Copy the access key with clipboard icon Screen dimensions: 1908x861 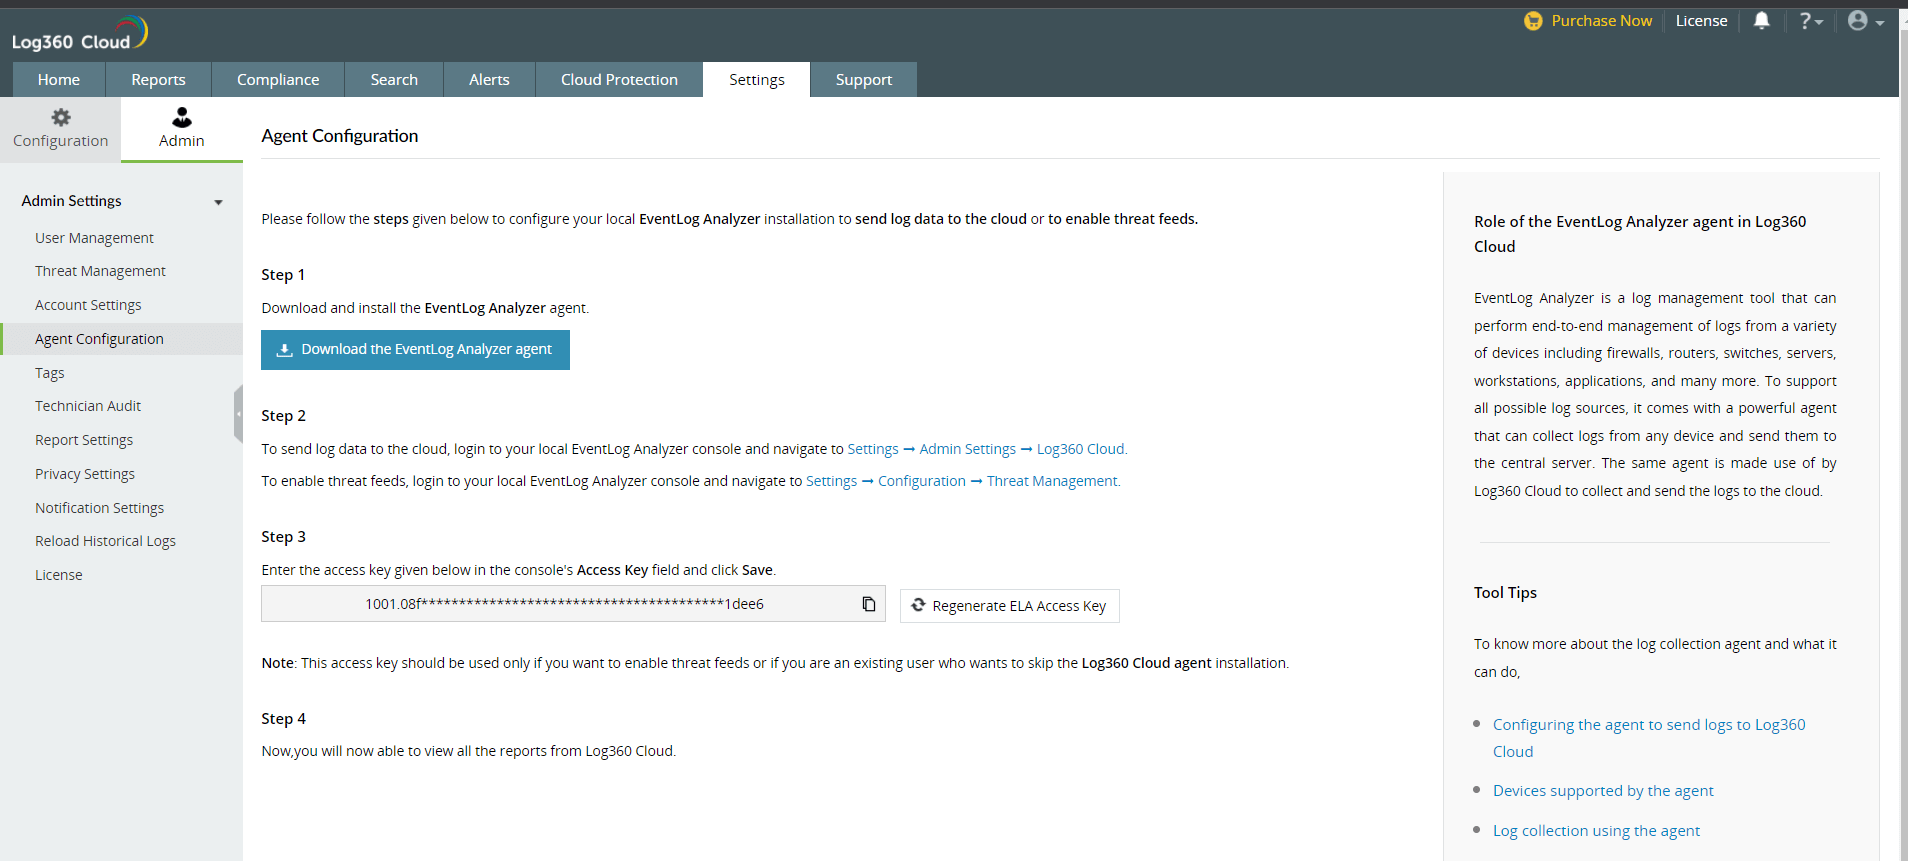point(869,604)
